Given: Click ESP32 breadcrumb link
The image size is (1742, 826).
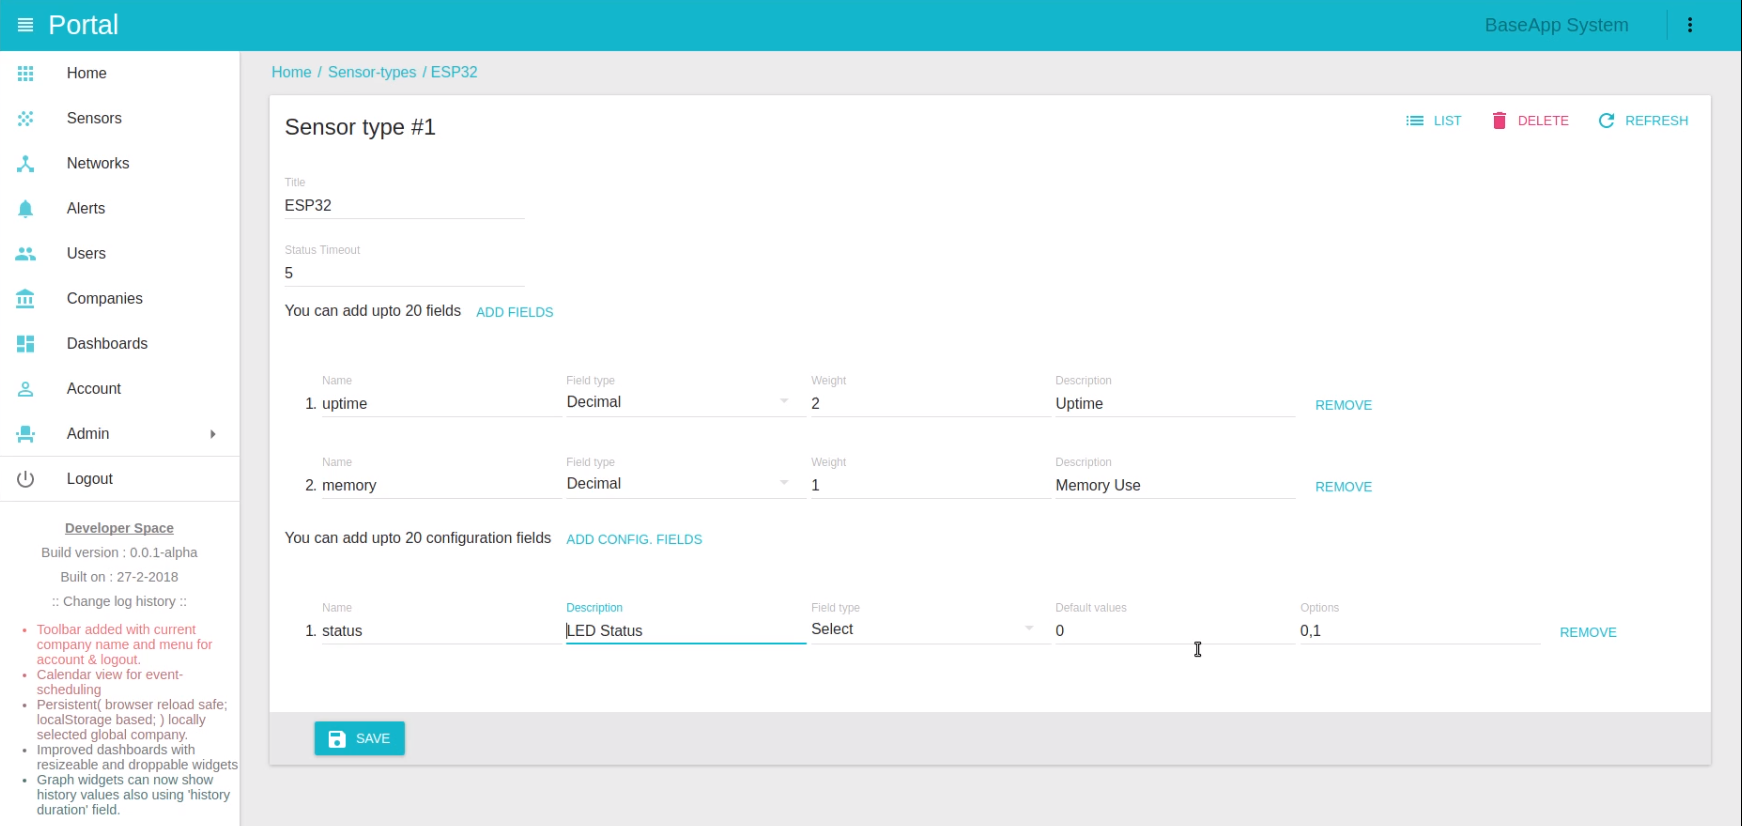Looking at the screenshot, I should [454, 72].
